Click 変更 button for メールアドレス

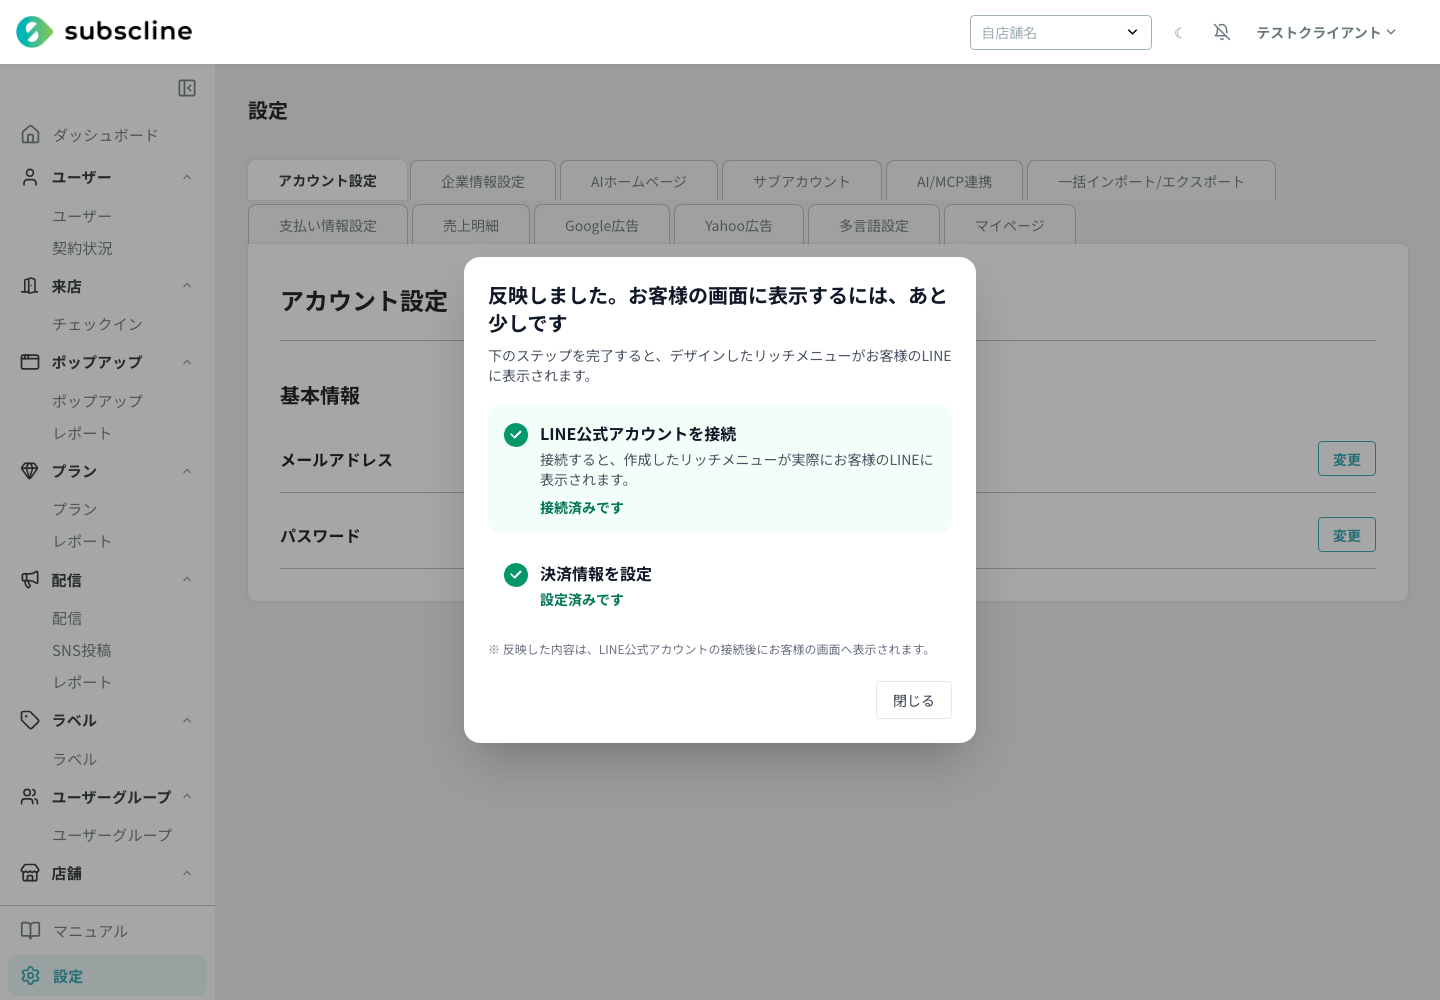point(1347,459)
